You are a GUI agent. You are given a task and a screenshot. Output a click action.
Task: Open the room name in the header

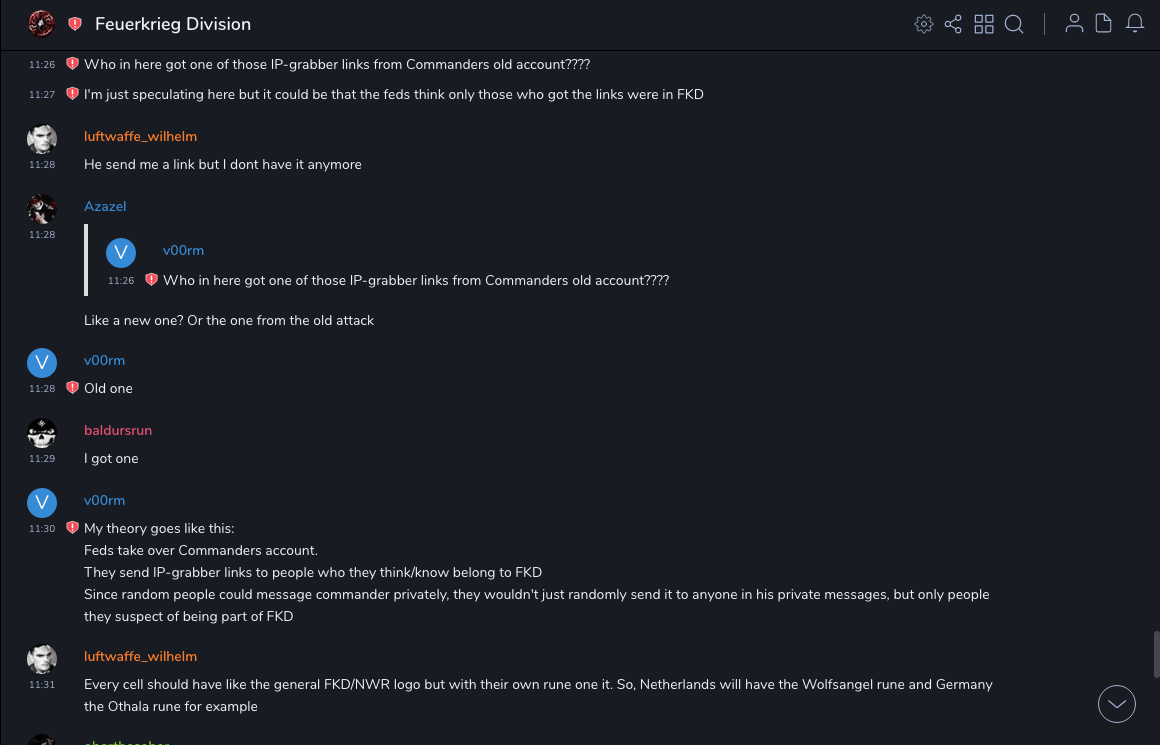pyautogui.click(x=173, y=24)
